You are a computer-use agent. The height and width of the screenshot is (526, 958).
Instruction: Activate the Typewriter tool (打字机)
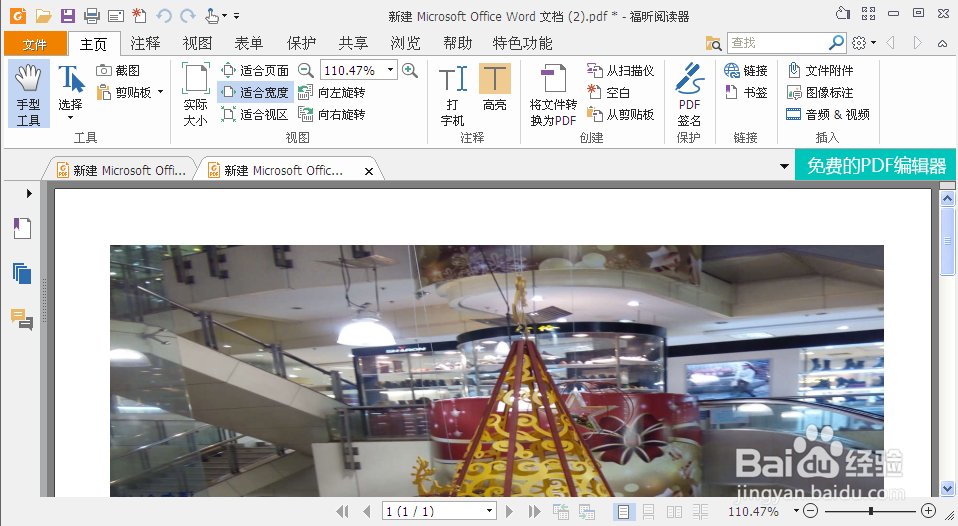(453, 95)
